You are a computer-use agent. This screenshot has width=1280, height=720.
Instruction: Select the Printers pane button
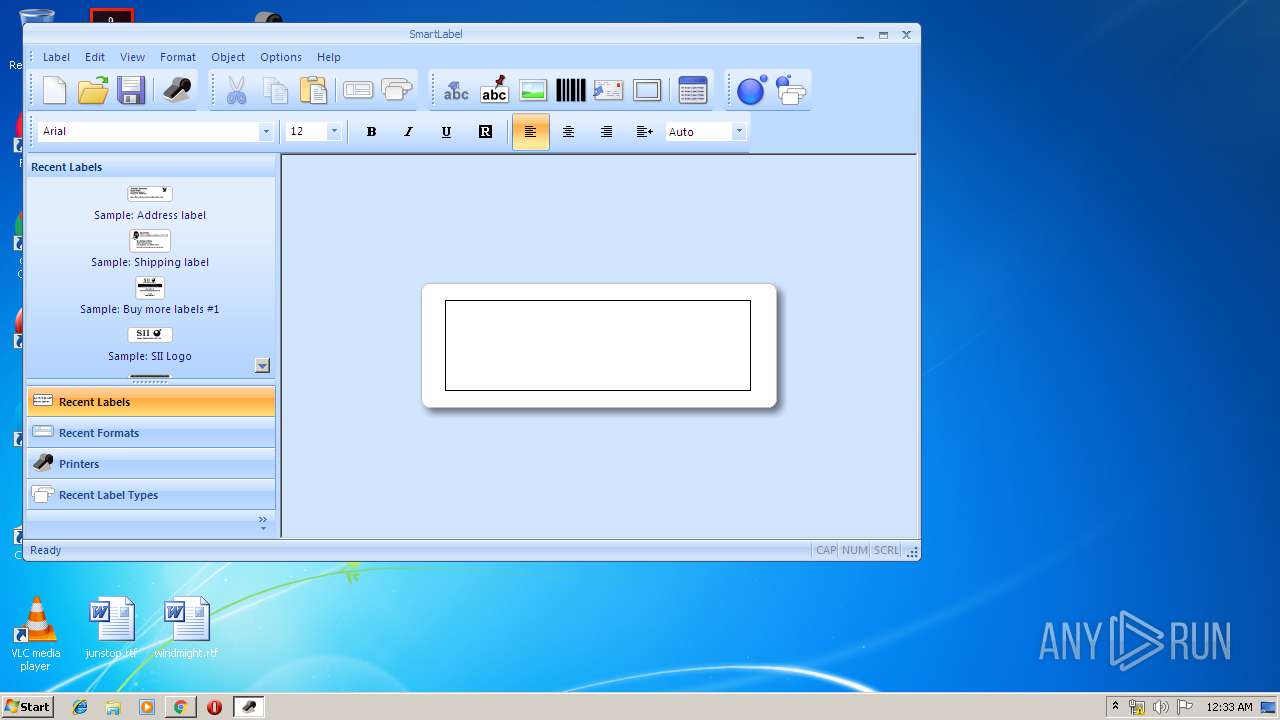pos(151,464)
